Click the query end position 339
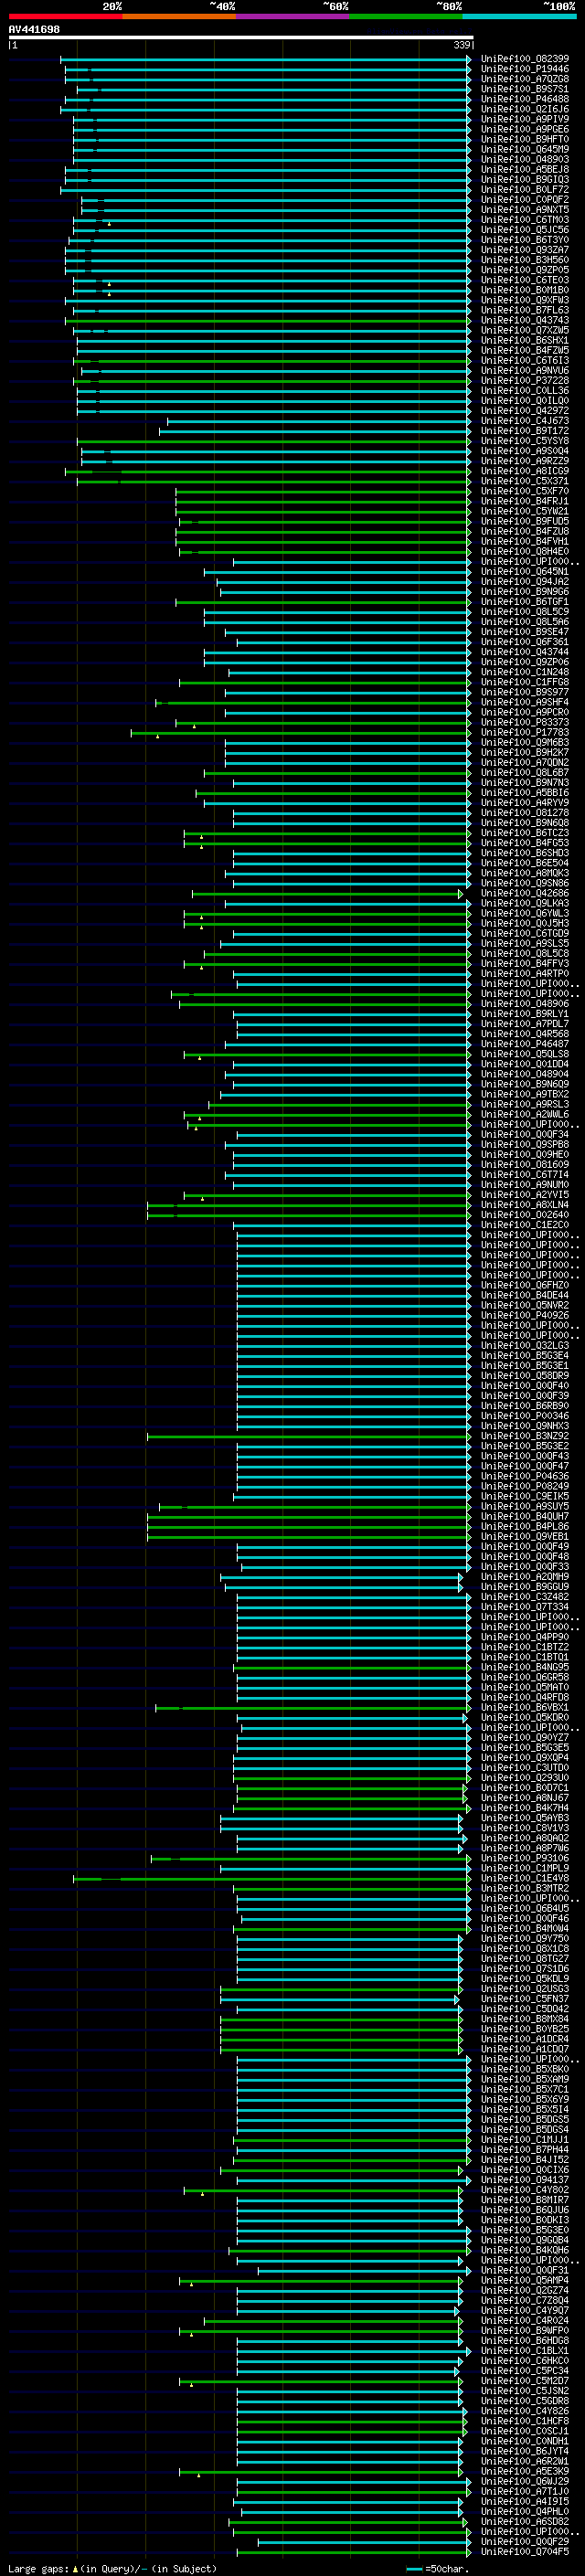The height and width of the screenshot is (2576, 585). tap(462, 45)
